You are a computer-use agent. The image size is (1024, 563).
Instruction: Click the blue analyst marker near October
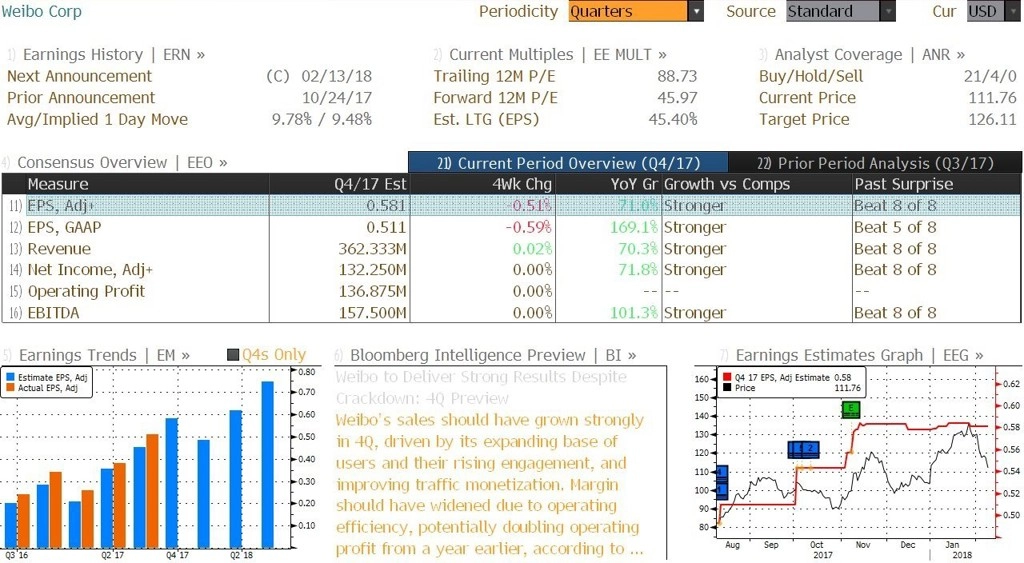(x=803, y=449)
